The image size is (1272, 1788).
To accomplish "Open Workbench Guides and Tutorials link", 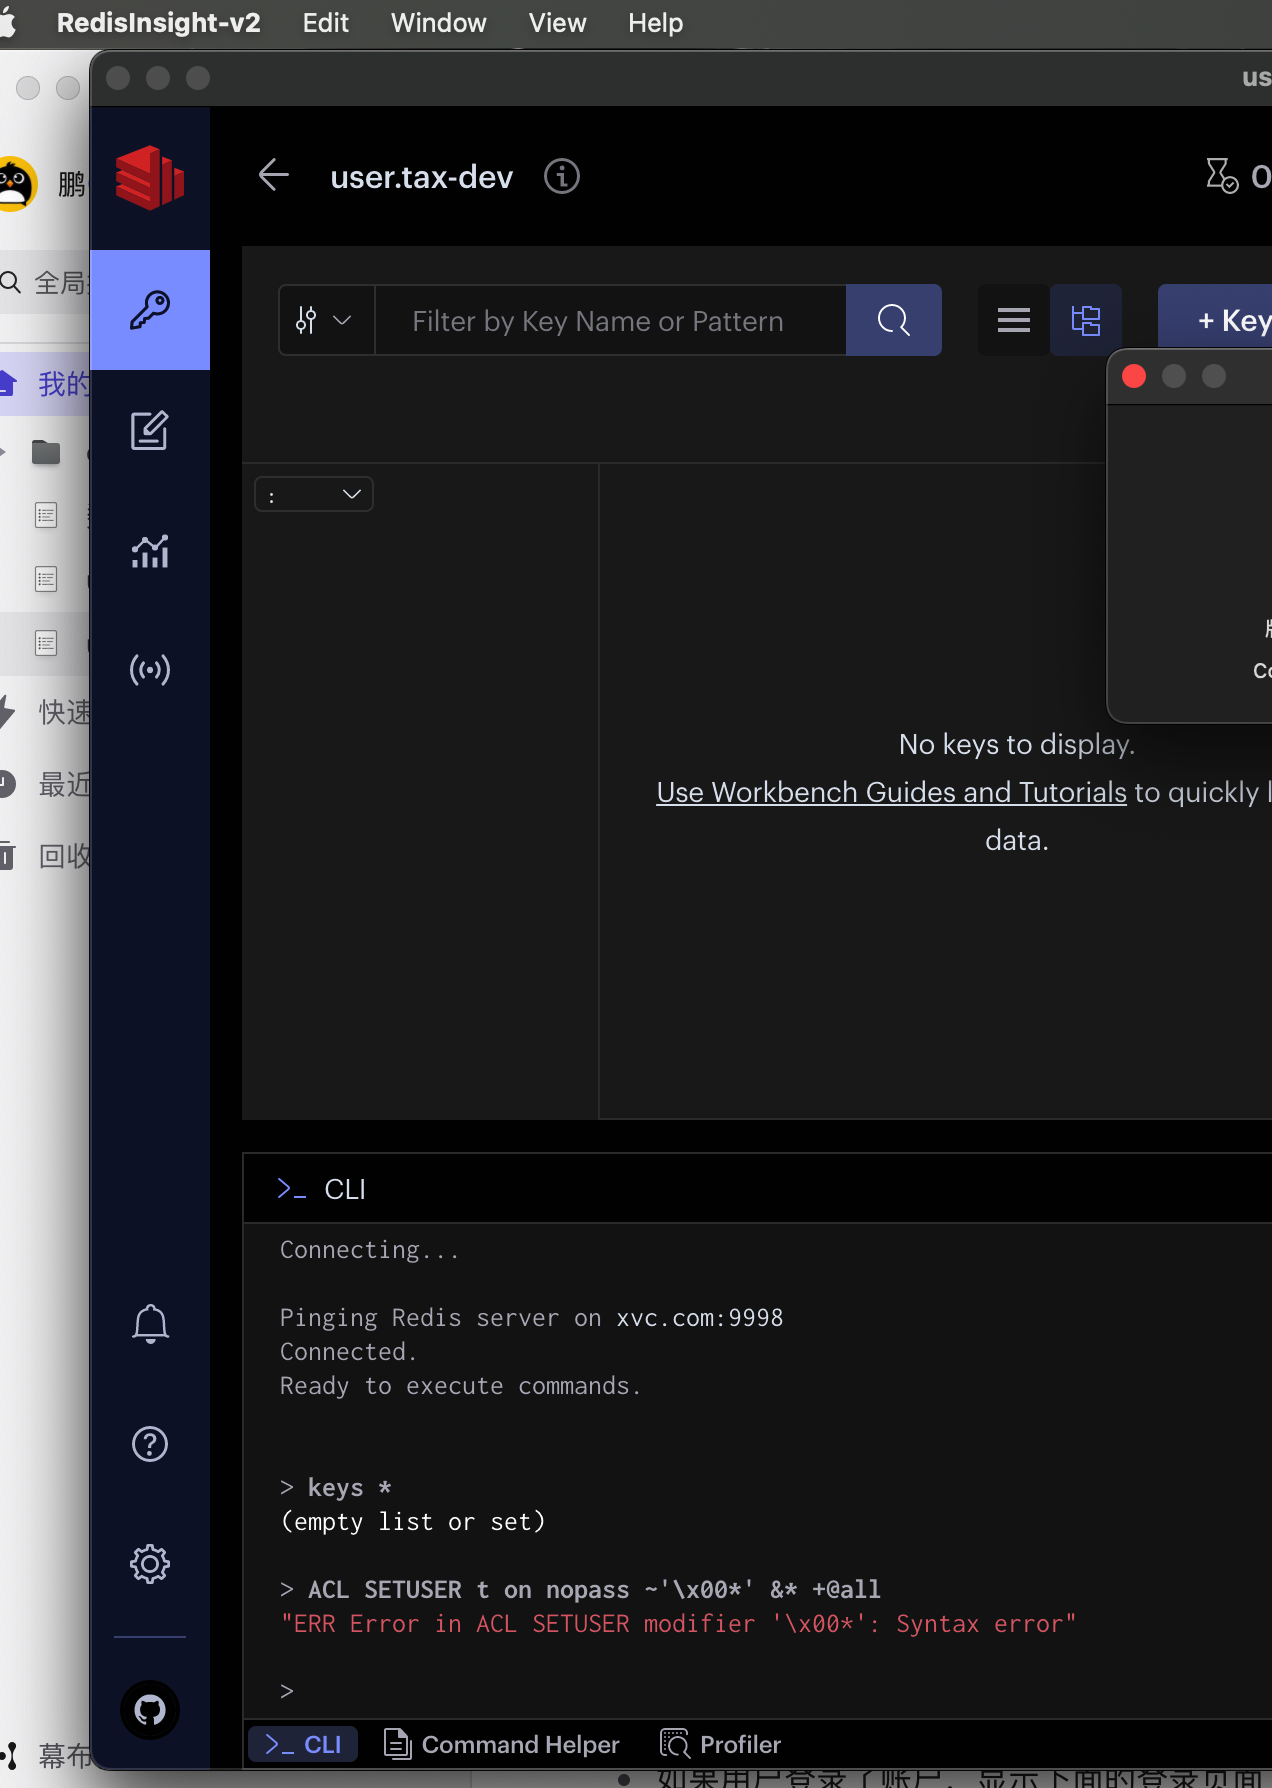I will pos(891,792).
